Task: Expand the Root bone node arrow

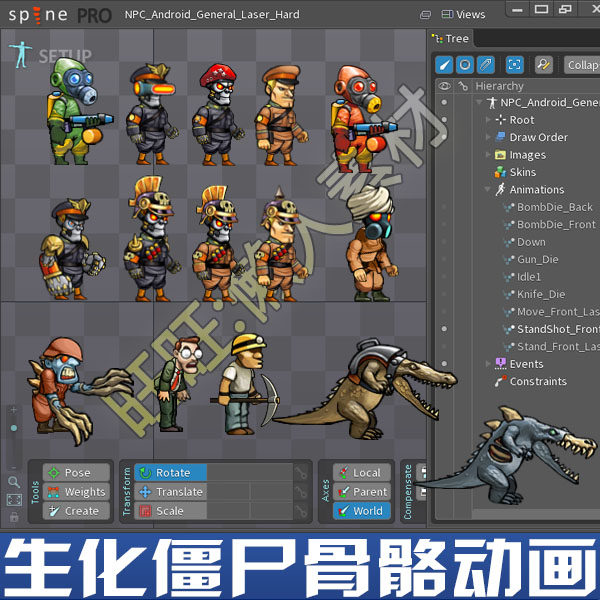Action: tap(488, 120)
